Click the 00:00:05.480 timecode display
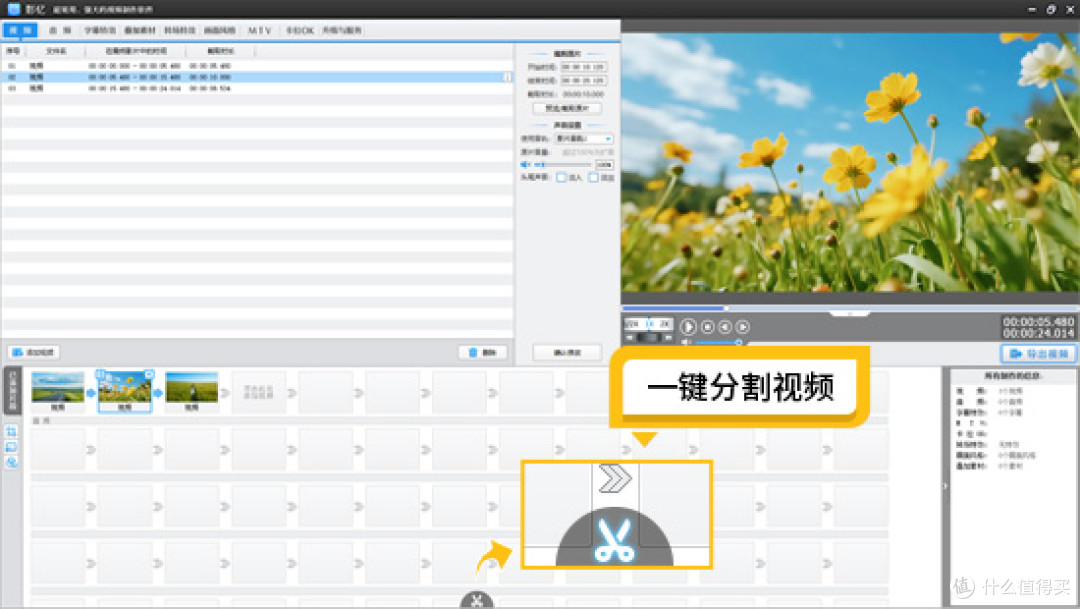 point(1038,322)
